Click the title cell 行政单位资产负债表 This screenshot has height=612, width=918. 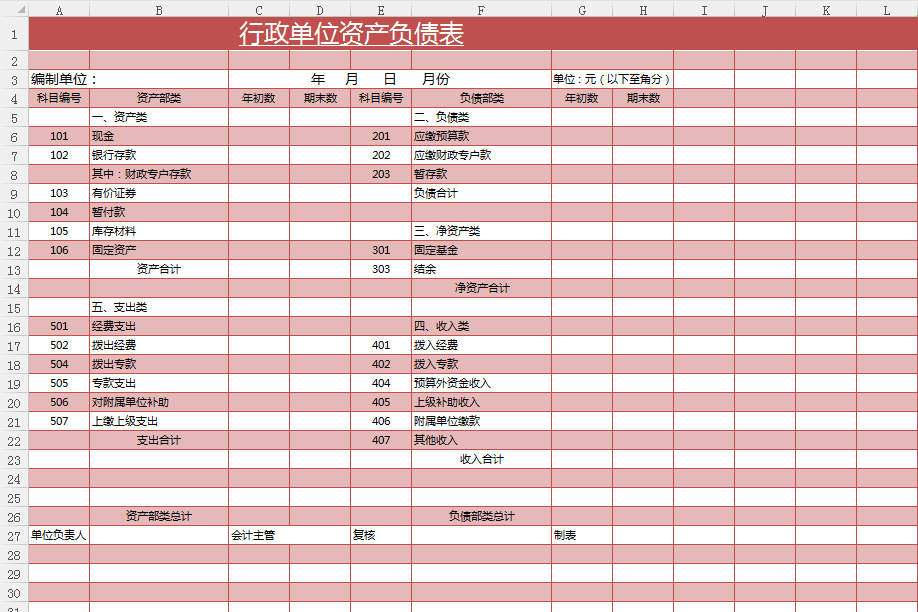coord(351,35)
